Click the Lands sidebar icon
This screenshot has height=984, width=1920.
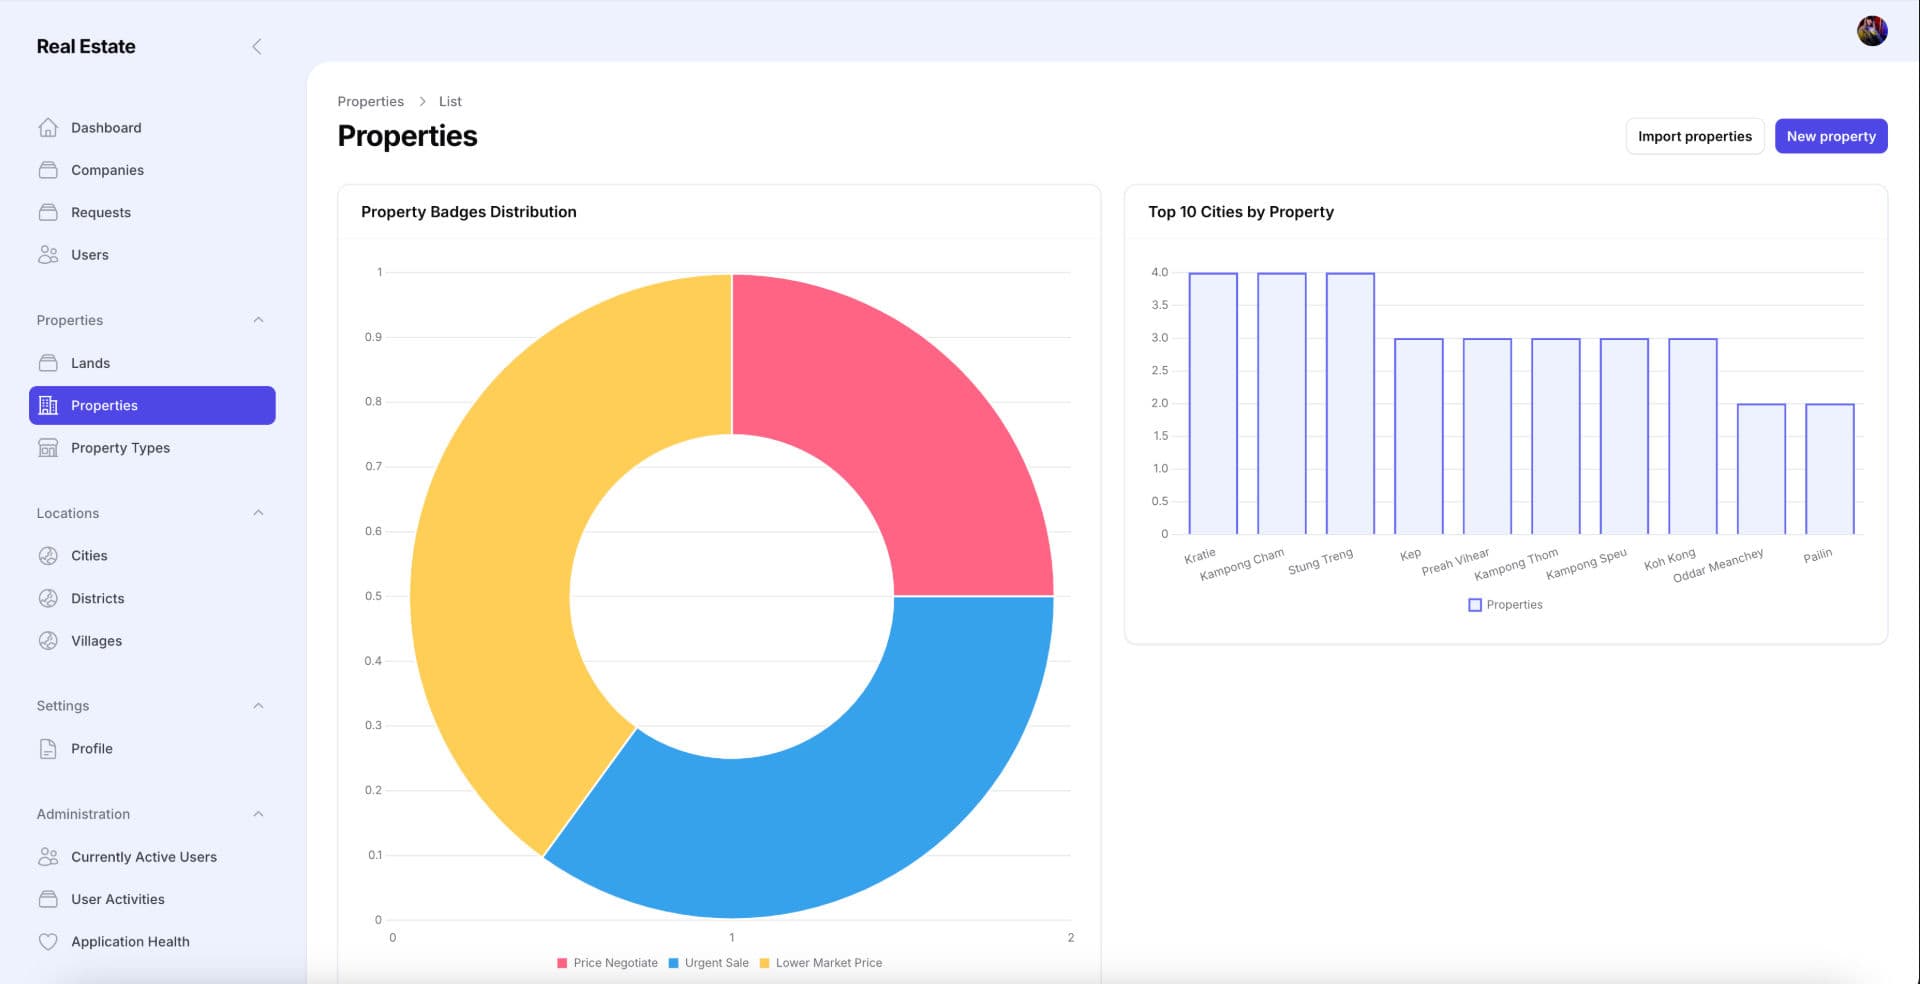point(48,363)
